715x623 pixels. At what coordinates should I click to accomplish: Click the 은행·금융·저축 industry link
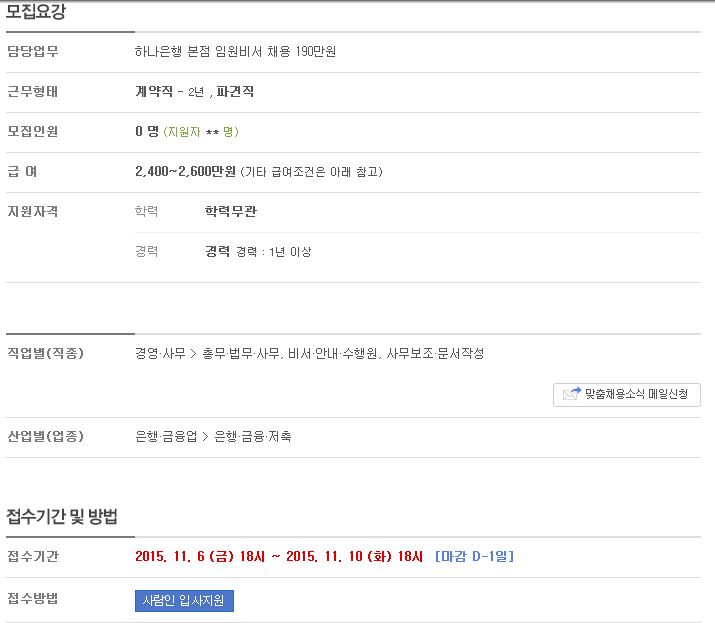pos(253,436)
